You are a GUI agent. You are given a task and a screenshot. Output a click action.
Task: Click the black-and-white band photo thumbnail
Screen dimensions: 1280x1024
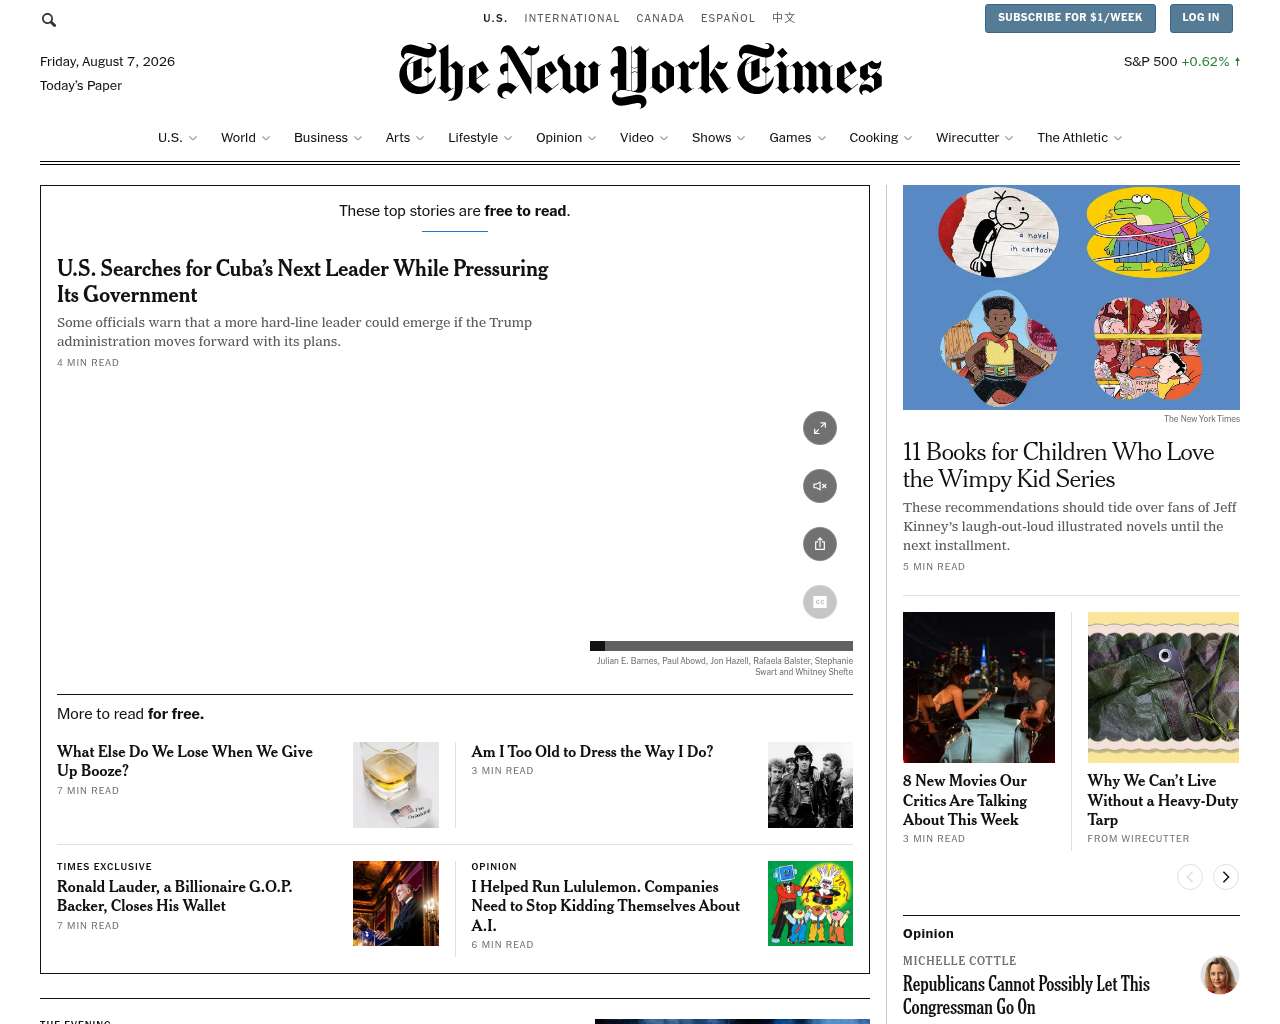[x=810, y=785]
